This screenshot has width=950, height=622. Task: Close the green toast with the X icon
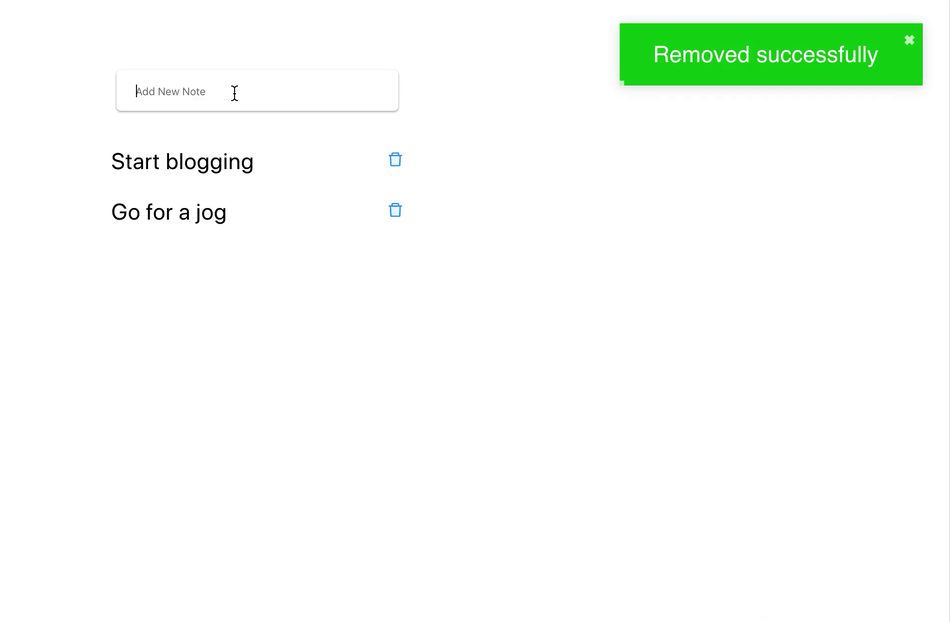(909, 40)
